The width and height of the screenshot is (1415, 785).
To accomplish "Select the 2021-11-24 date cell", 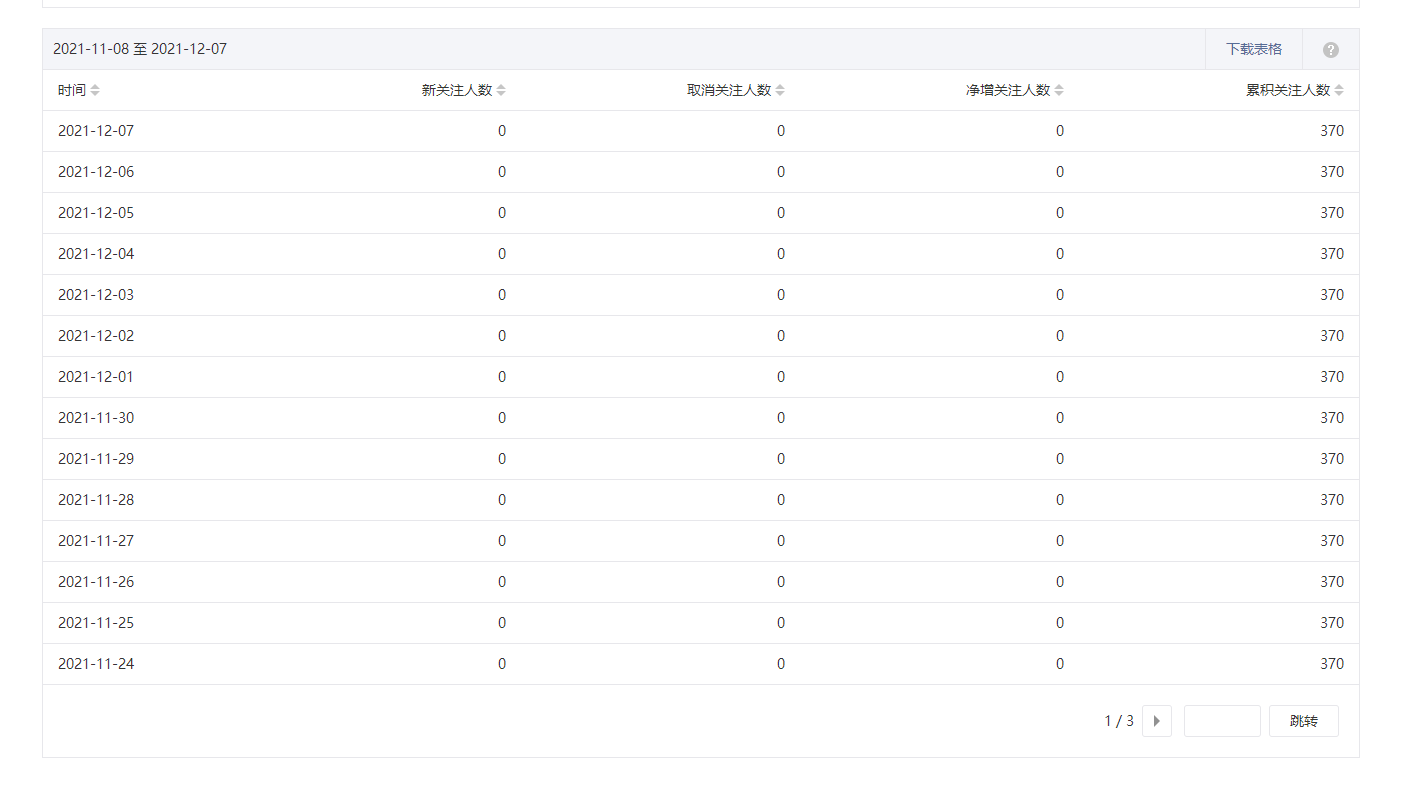I will point(96,664).
